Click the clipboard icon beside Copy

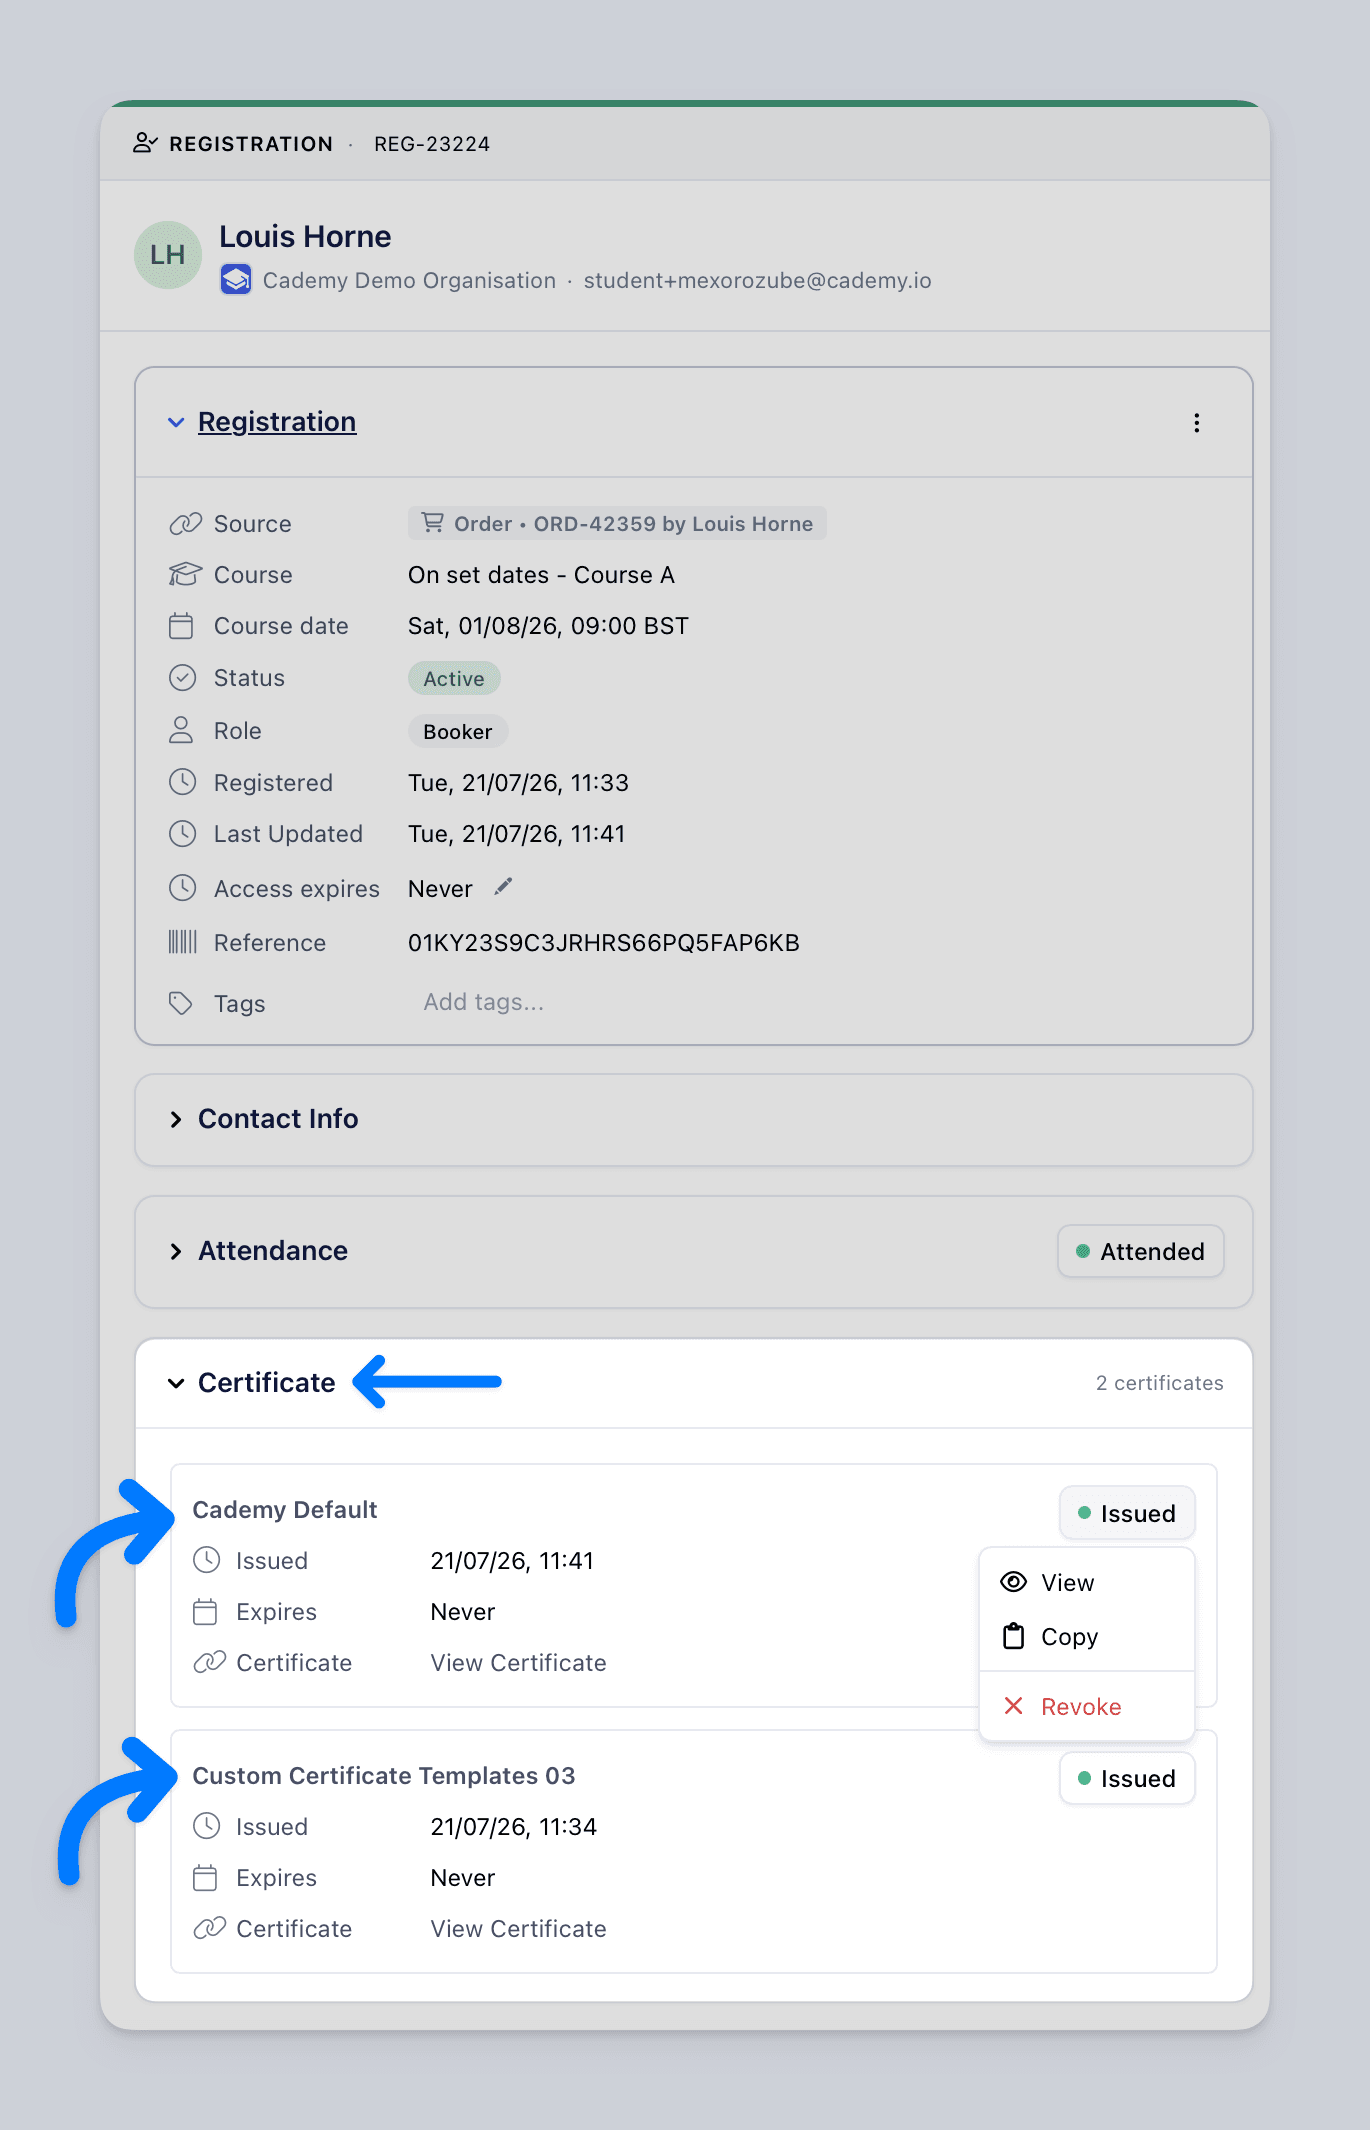point(1014,1636)
